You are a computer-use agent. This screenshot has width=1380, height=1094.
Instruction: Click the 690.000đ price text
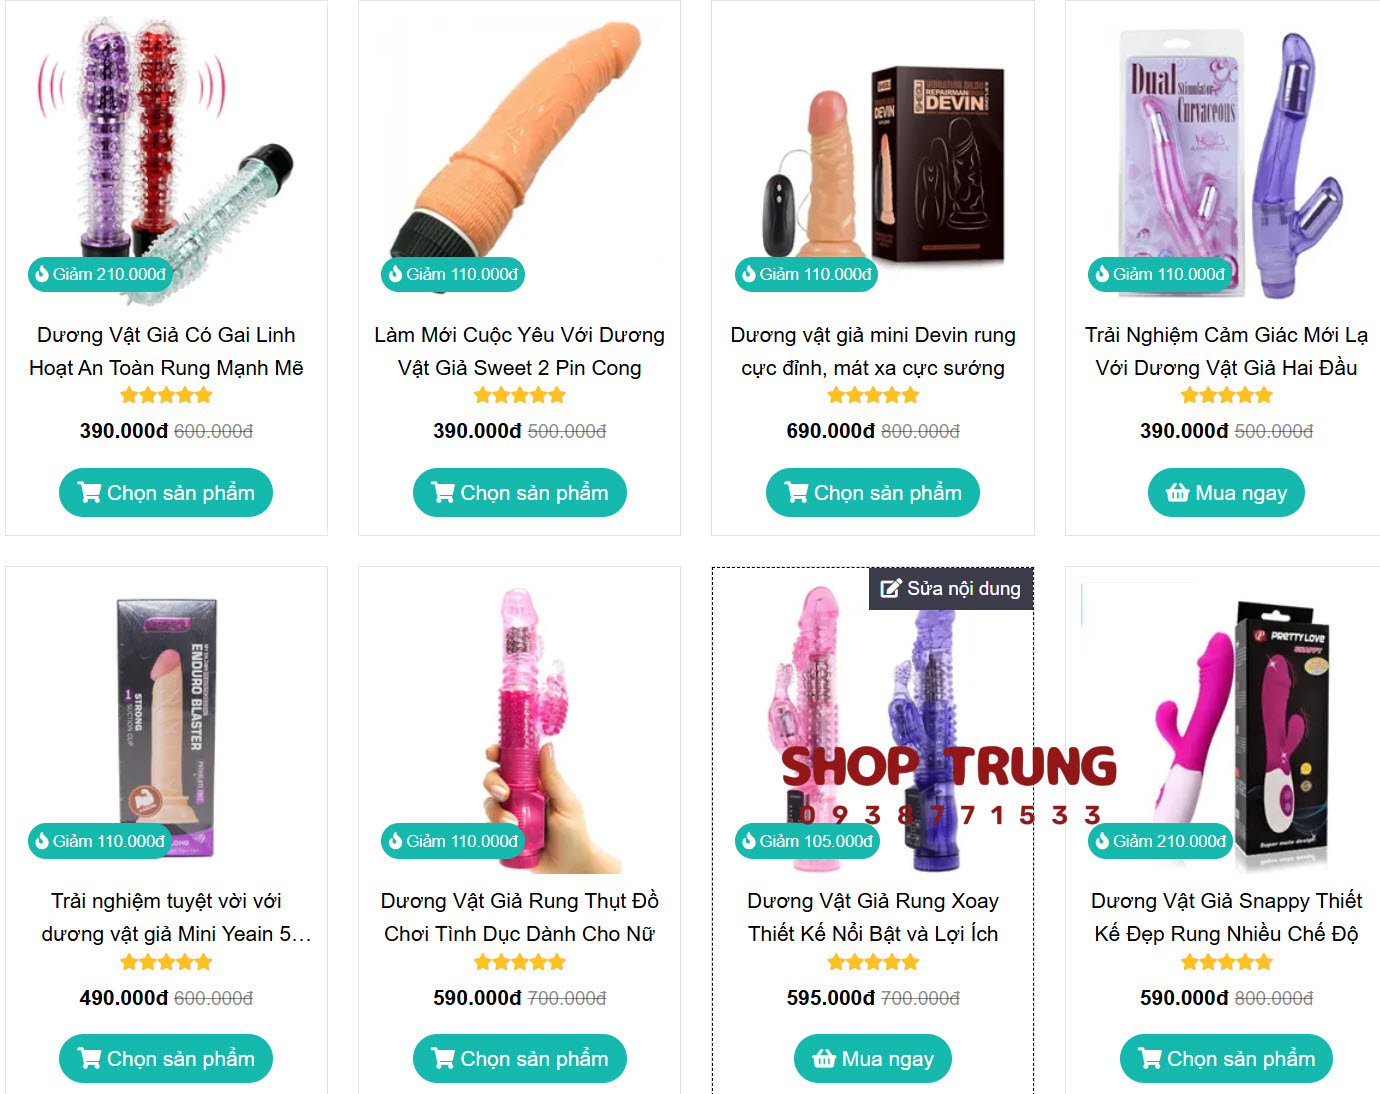pyautogui.click(x=830, y=431)
